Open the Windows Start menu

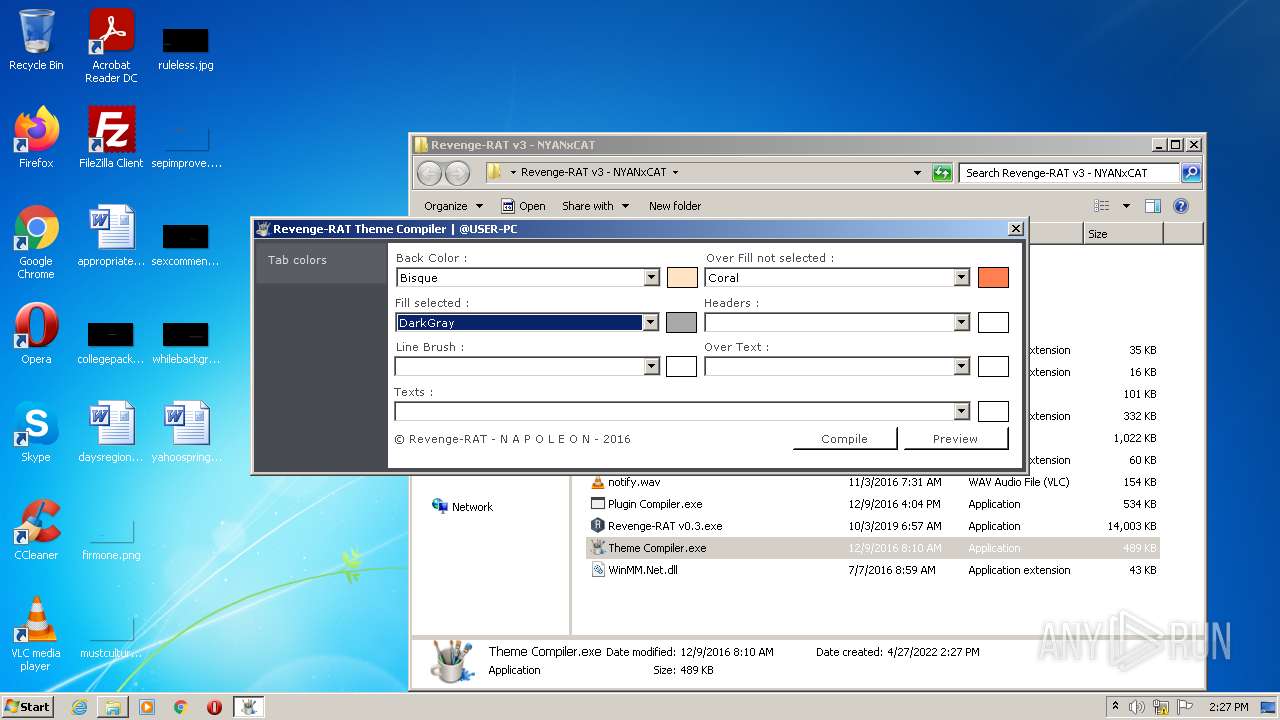pyautogui.click(x=28, y=707)
